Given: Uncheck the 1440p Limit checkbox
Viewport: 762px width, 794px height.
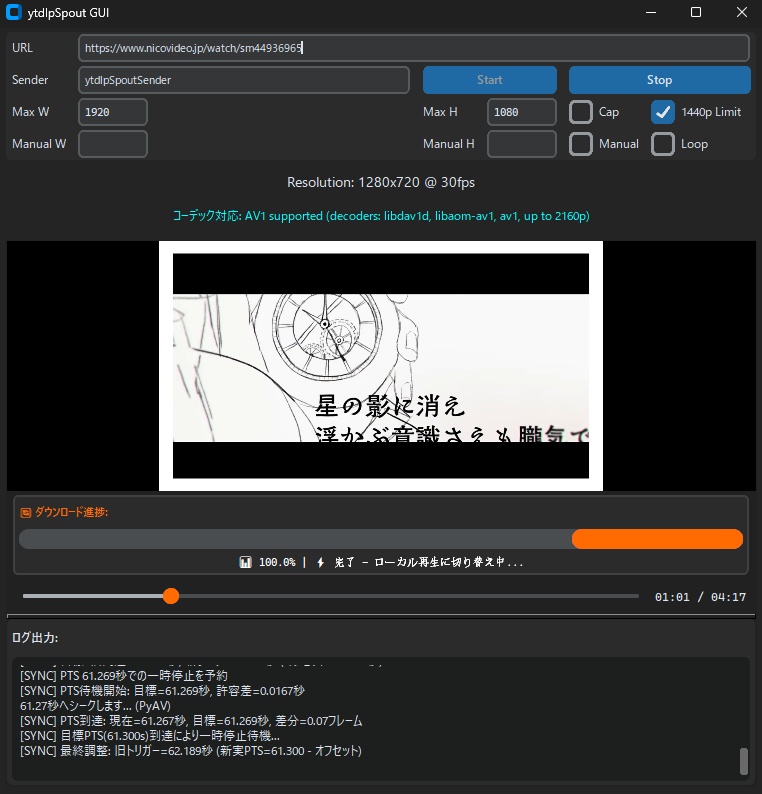Looking at the screenshot, I should pyautogui.click(x=663, y=112).
